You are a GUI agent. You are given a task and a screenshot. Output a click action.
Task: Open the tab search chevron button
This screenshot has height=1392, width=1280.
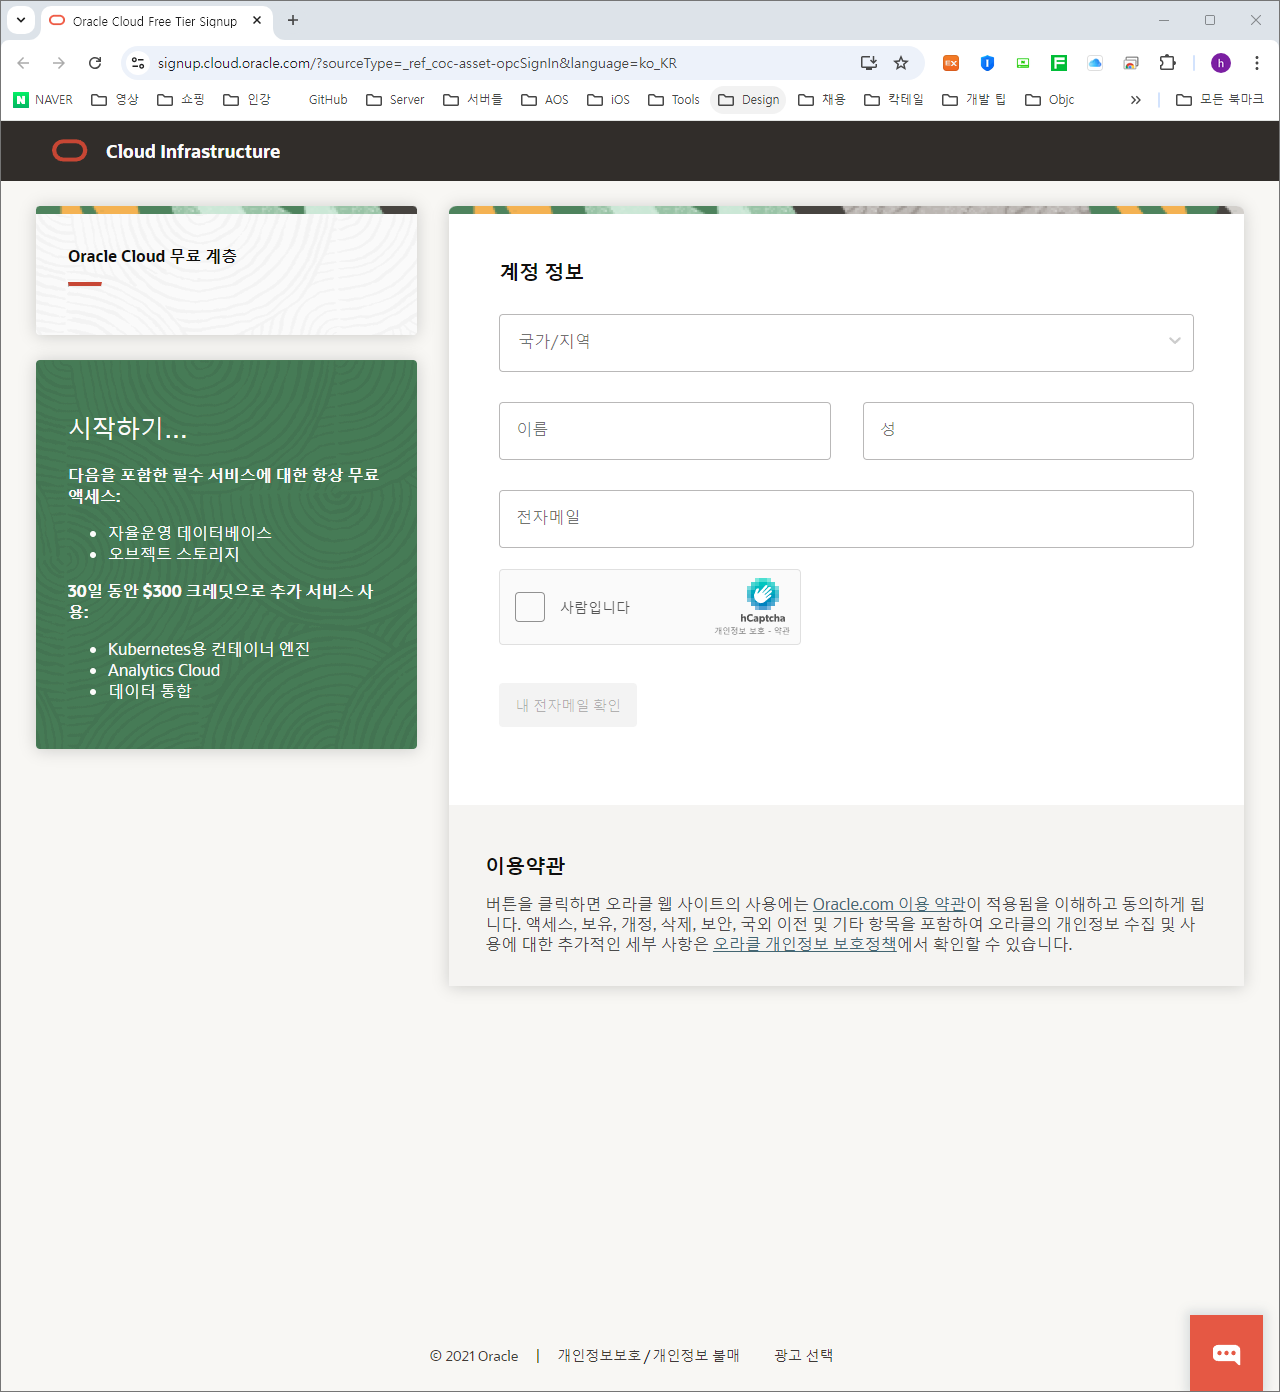tap(20, 20)
